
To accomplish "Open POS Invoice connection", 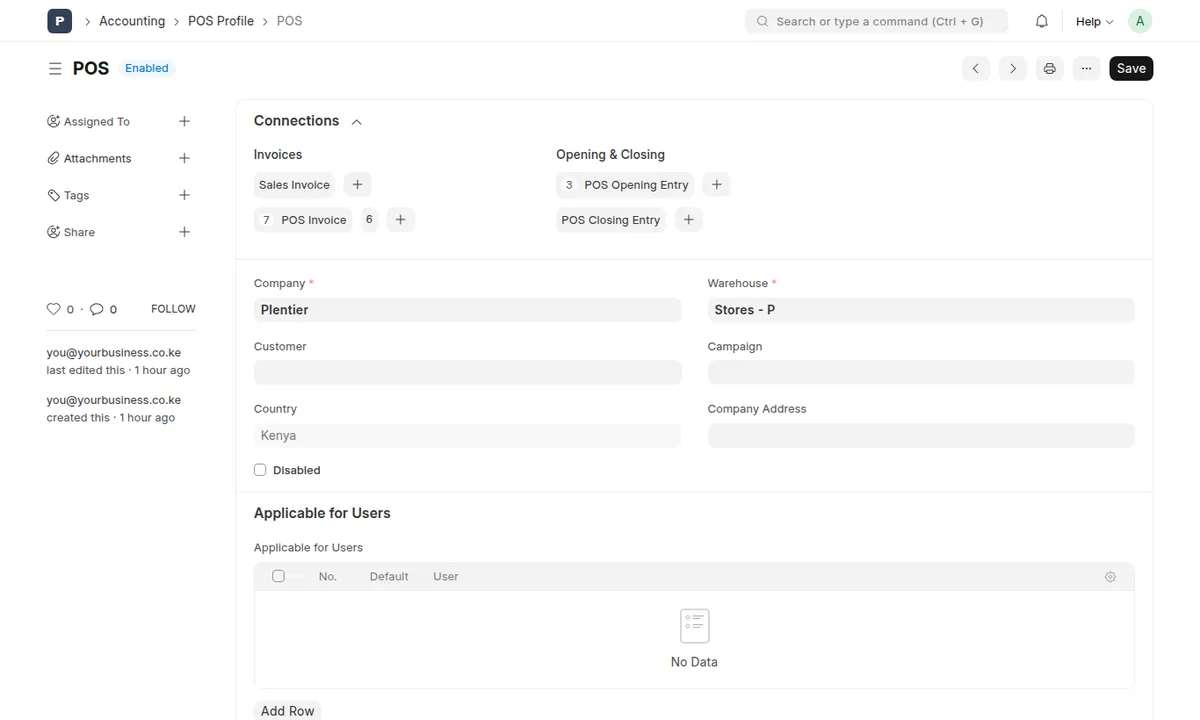I will [x=303, y=220].
